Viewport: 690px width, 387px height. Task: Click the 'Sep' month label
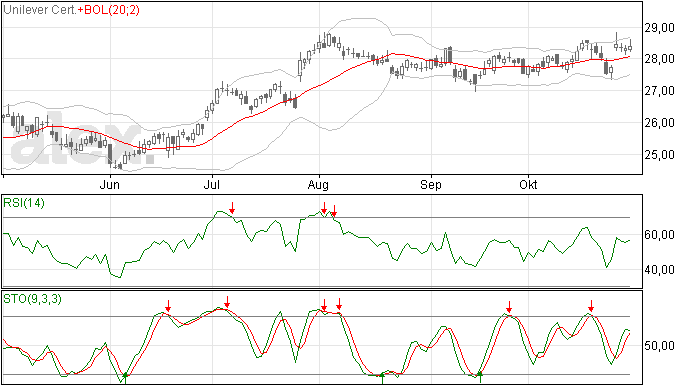click(x=430, y=185)
